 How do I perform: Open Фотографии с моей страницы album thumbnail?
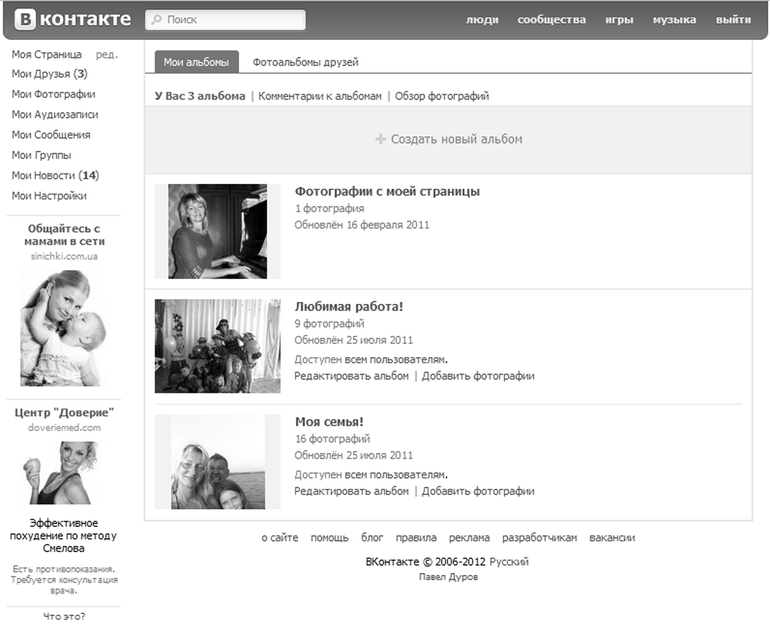click(218, 231)
